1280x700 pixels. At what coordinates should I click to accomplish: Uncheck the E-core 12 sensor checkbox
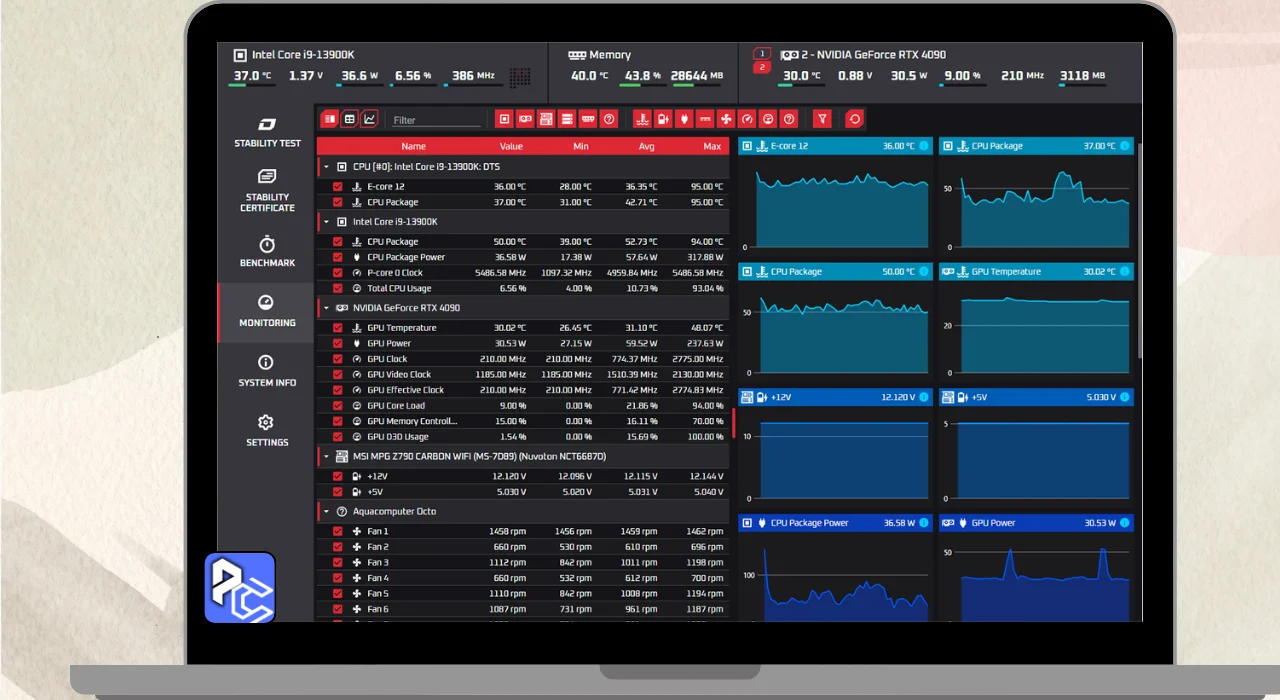pyautogui.click(x=338, y=187)
